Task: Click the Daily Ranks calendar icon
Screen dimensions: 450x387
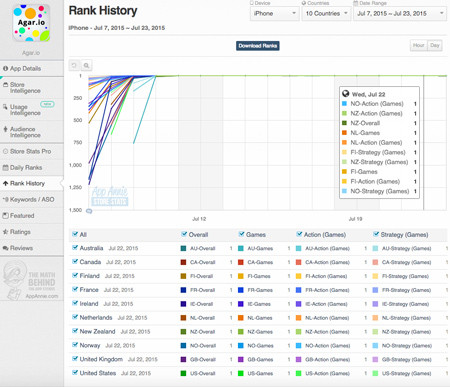Action: click(5, 167)
